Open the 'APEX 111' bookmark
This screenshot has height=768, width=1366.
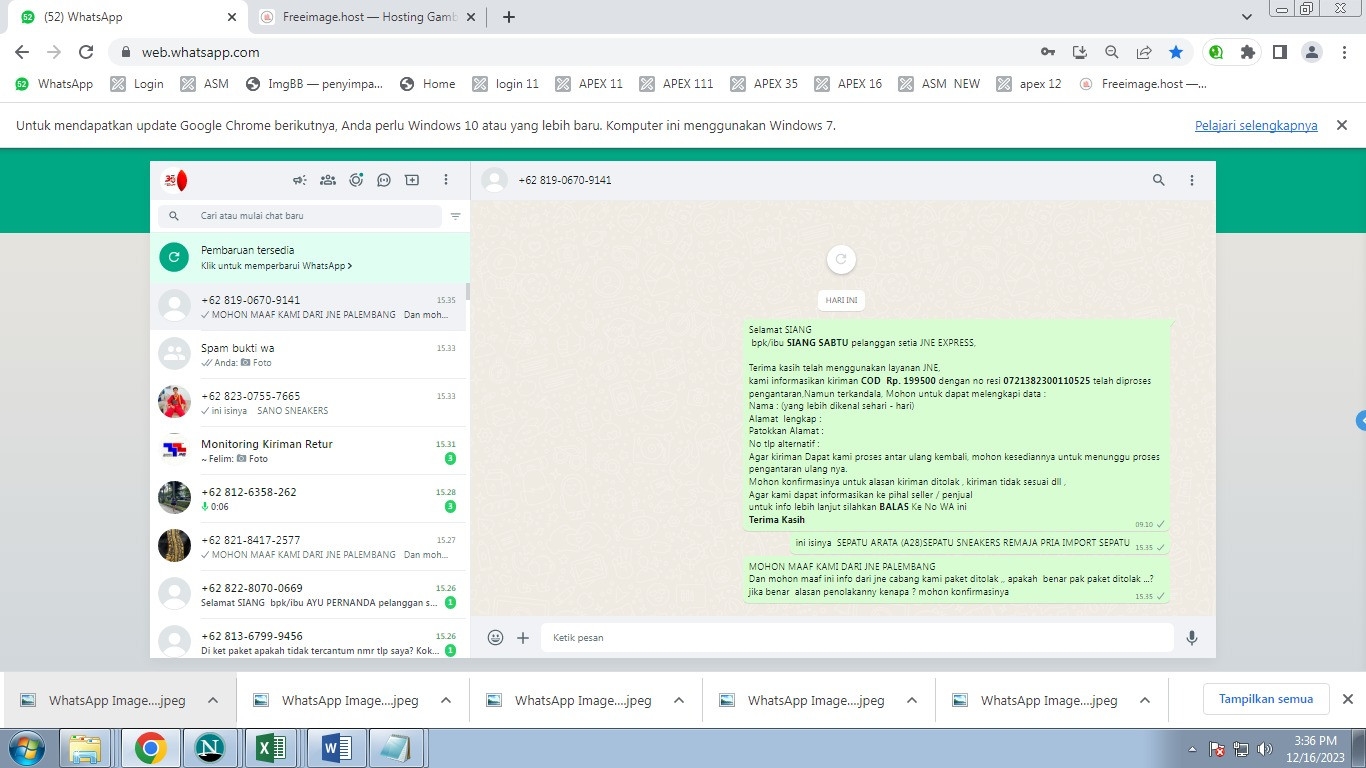(x=676, y=84)
